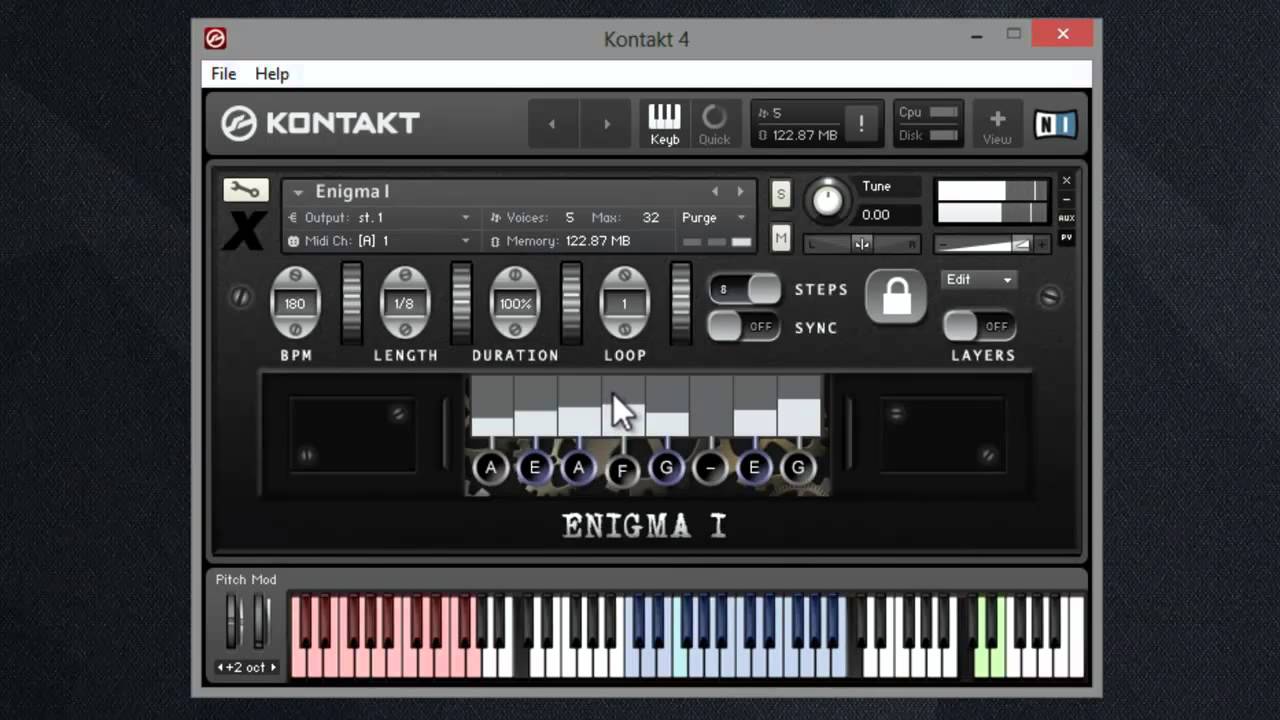Screen dimensions: 1280x720
Task: Click the padlock lock button
Action: point(896,296)
